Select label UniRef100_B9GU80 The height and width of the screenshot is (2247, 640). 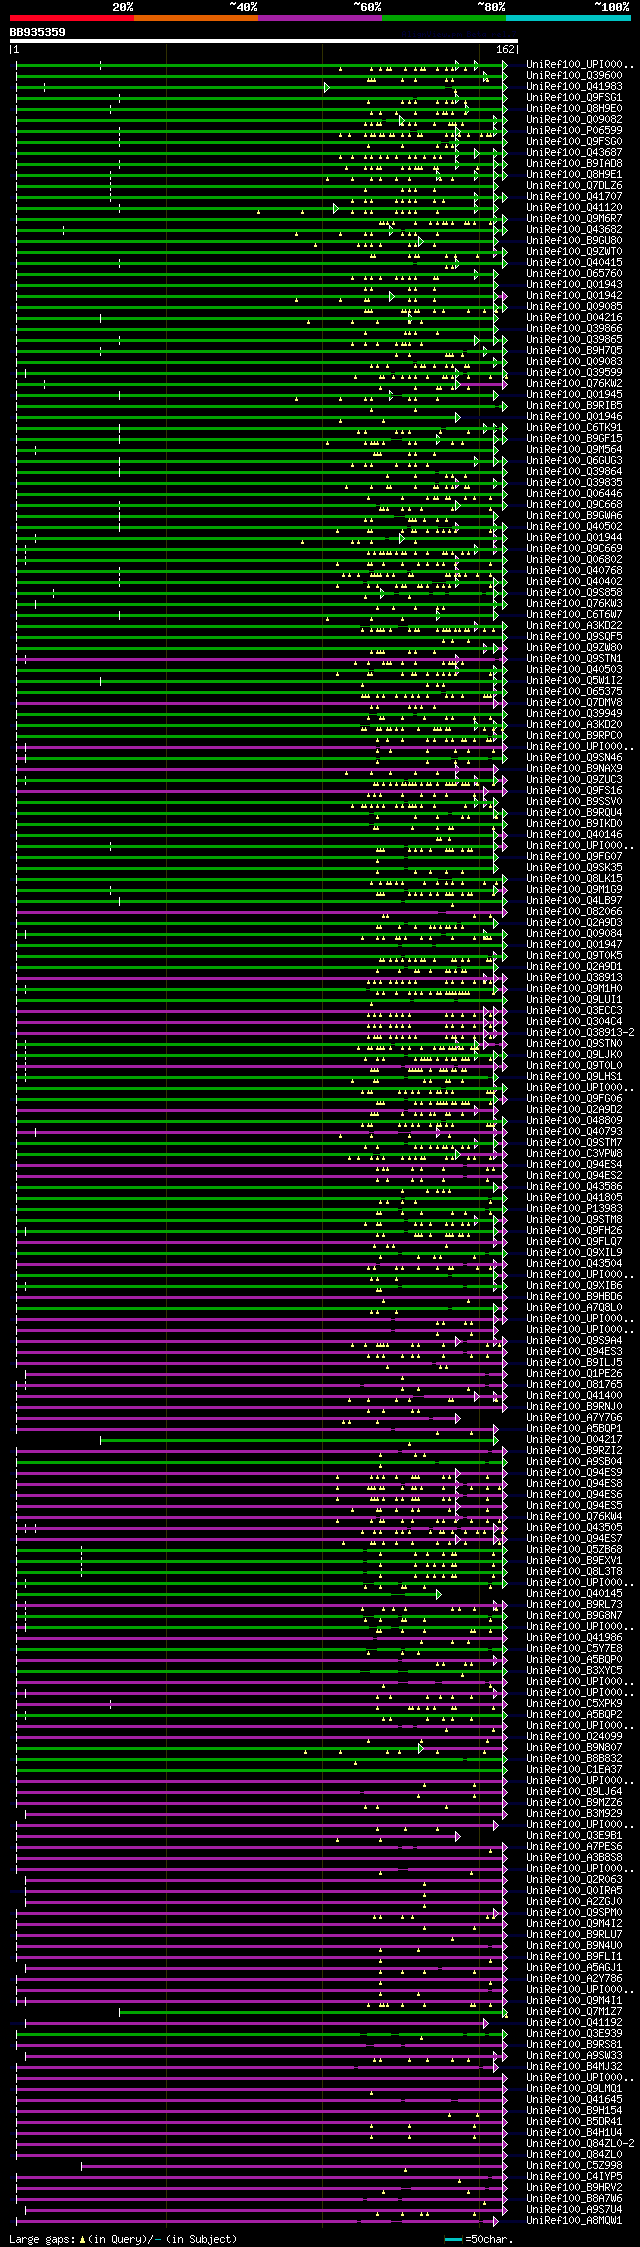(x=574, y=241)
